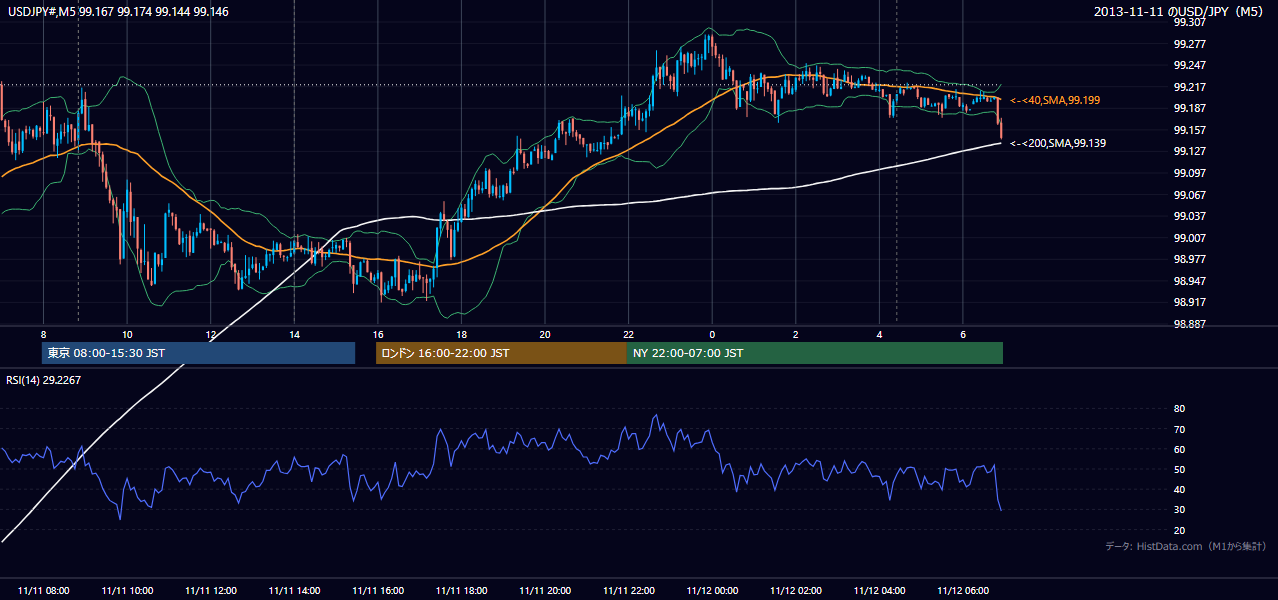
Task: Click price axis label 99.127
Action: tap(1188, 151)
